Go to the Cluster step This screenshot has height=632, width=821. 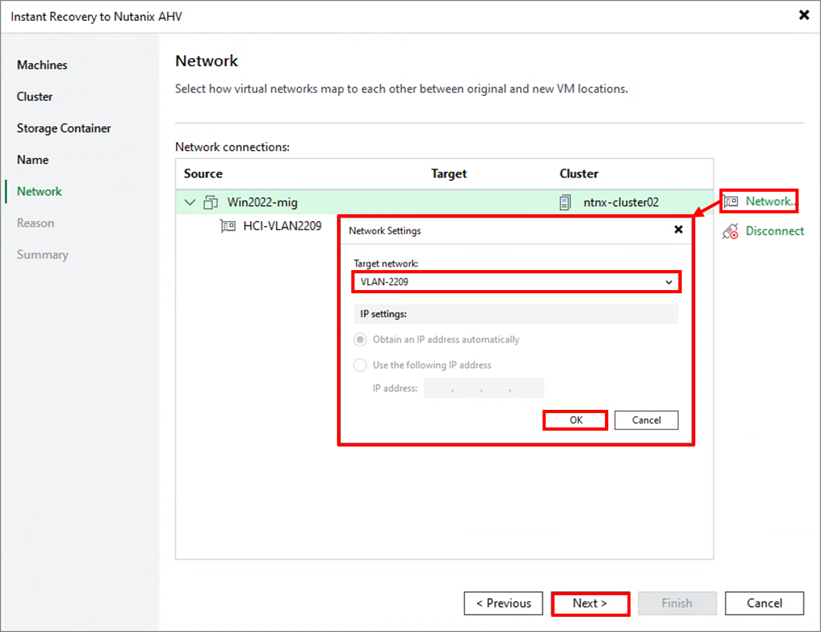point(35,97)
